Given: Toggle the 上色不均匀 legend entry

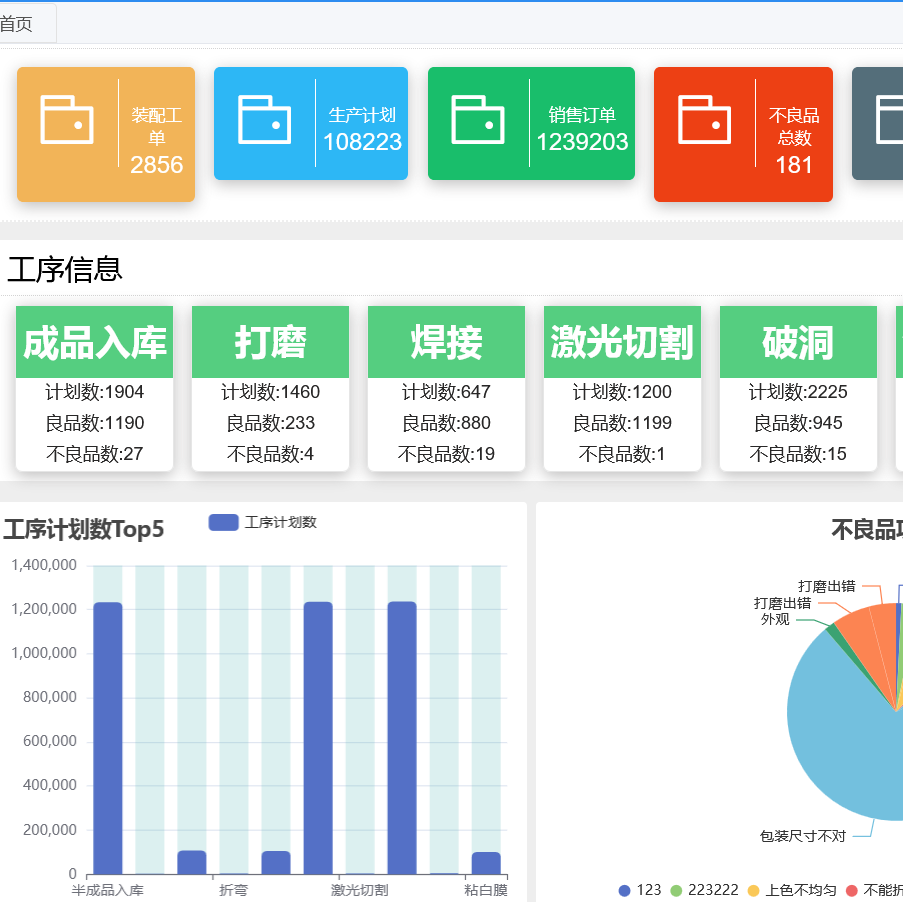Looking at the screenshot, I should [753, 889].
